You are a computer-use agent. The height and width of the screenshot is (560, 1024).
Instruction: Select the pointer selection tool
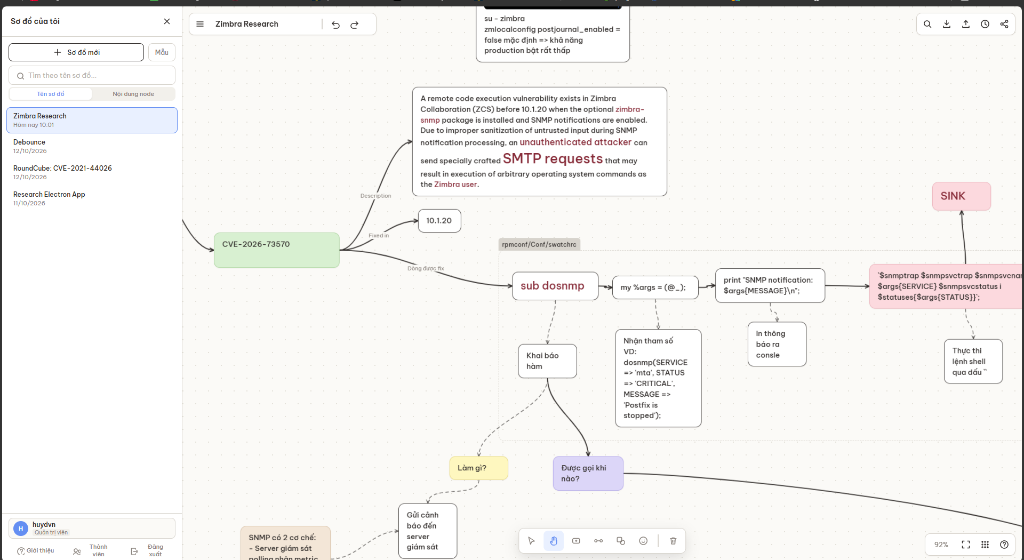coord(531,540)
